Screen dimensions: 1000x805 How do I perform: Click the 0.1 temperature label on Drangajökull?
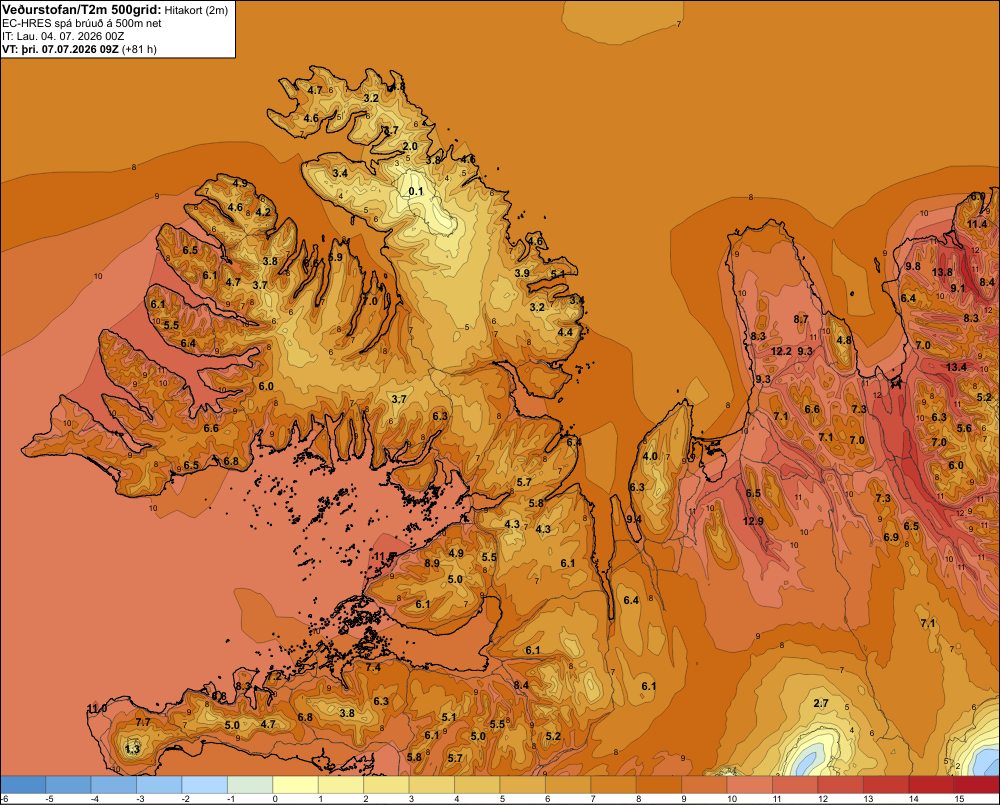[415, 191]
